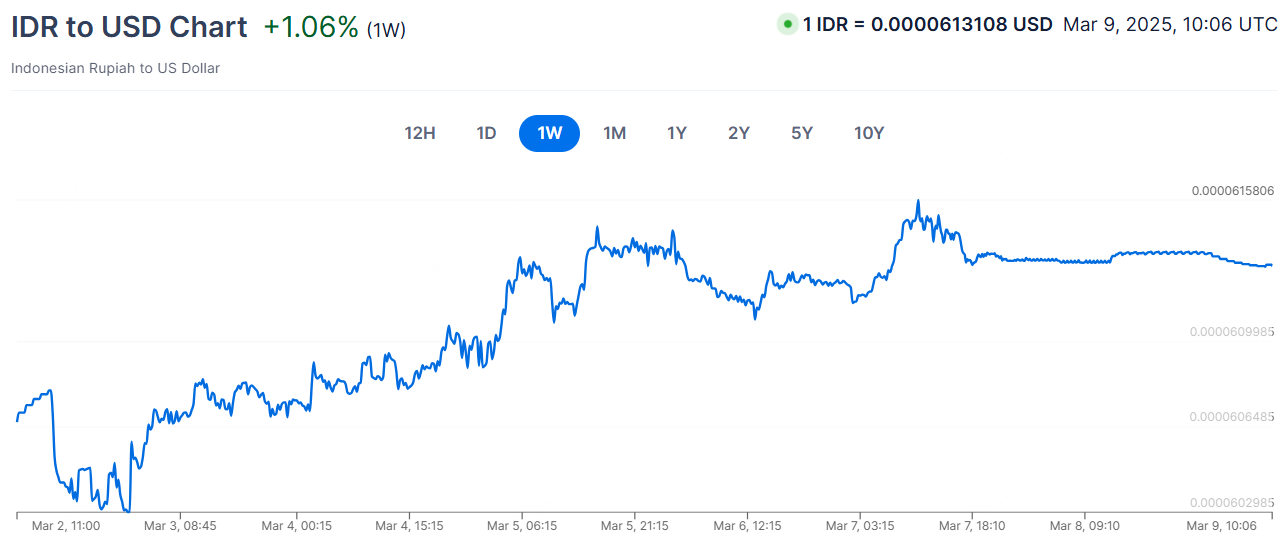1282x540 pixels.
Task: Select the active 1W range button
Action: click(549, 133)
